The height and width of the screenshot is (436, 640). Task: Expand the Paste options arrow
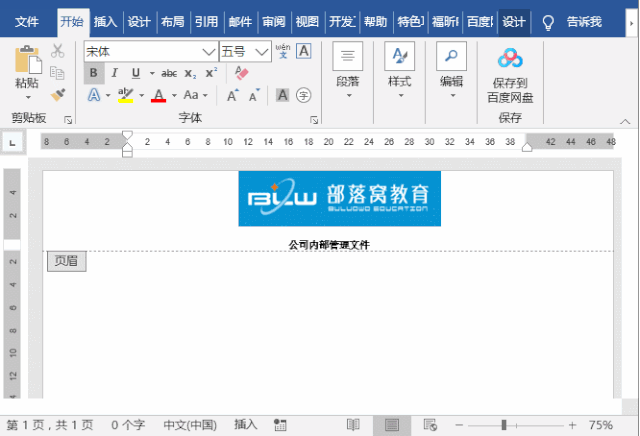tap(28, 97)
